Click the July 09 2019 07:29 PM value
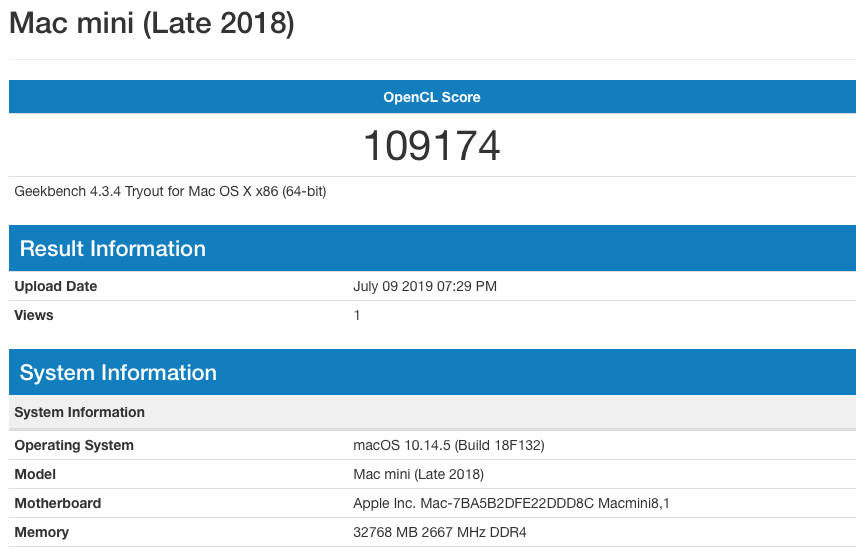Image resolution: width=868 pixels, height=552 pixels. coord(425,286)
